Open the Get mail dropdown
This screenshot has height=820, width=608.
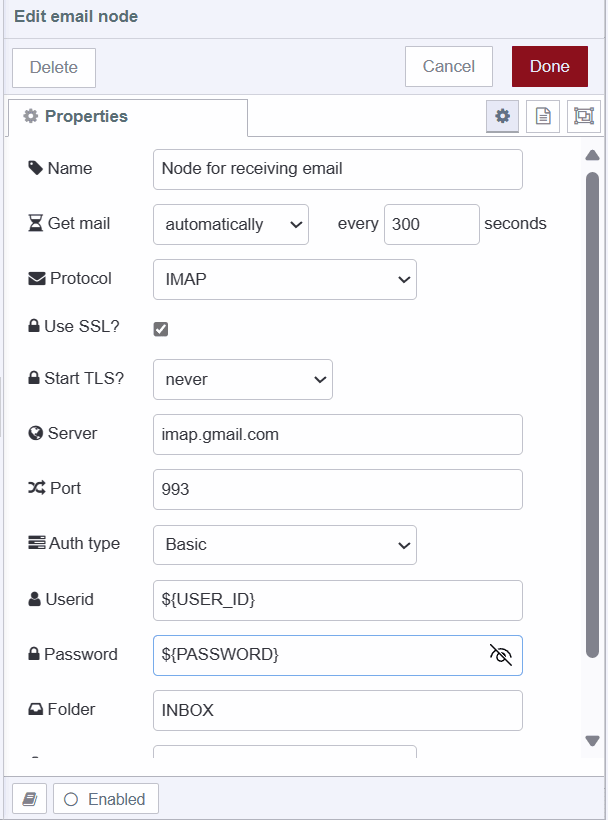click(231, 224)
